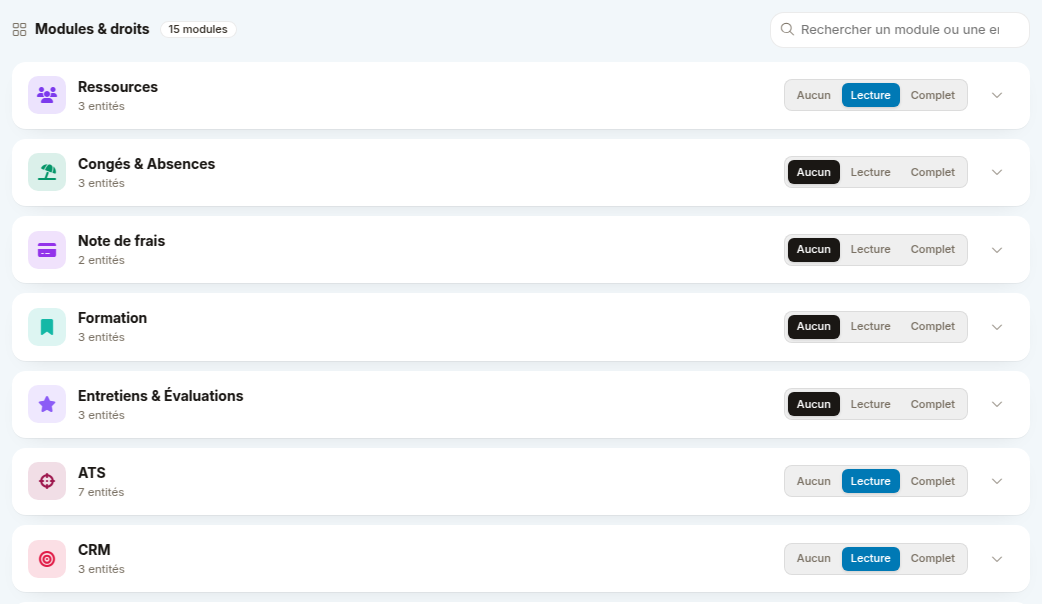Image resolution: width=1042 pixels, height=604 pixels.
Task: Set CRM permission to Complet
Action: click(932, 558)
